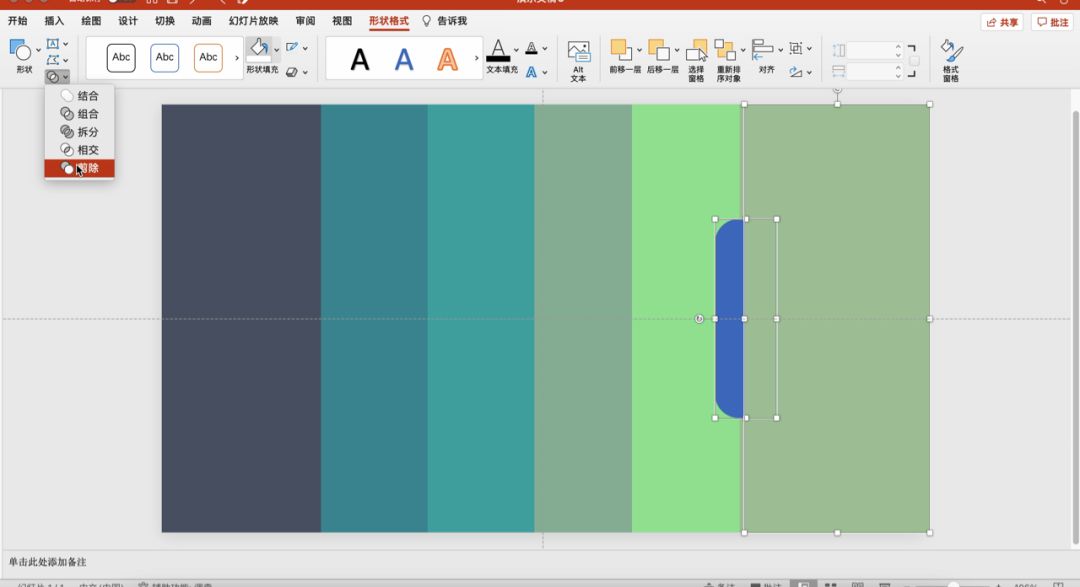Click the shape effects icon

pyautogui.click(x=292, y=72)
